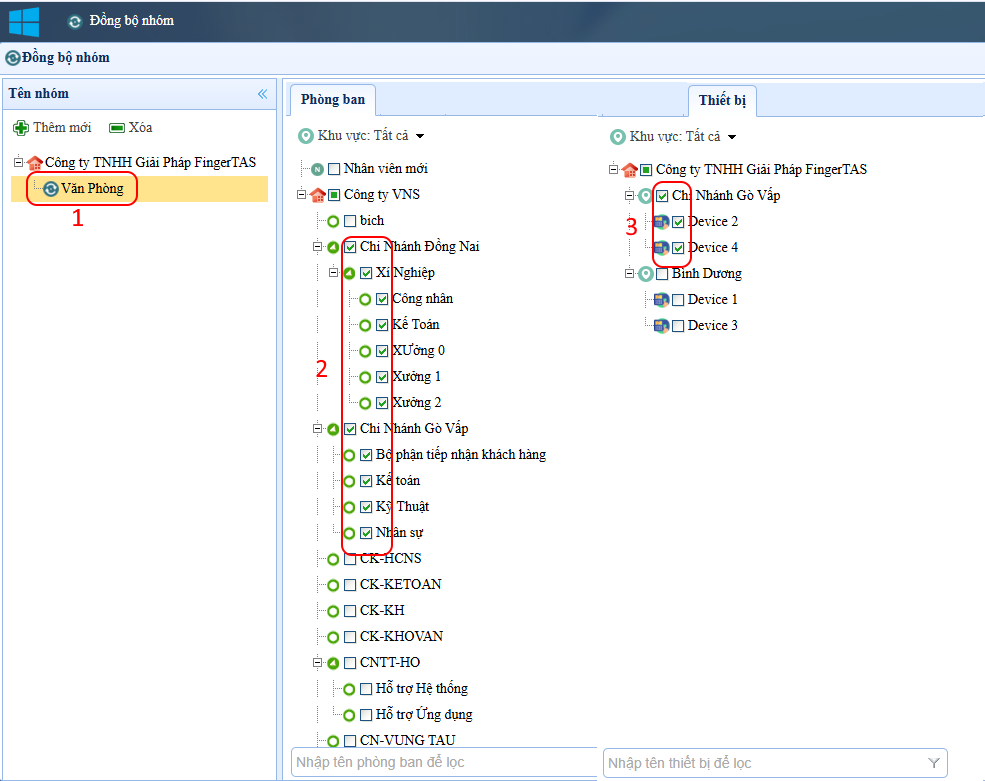Screen dimensions: 985x781
Task: Click the green circle icon of CK-KETOAN
Action: [333, 586]
